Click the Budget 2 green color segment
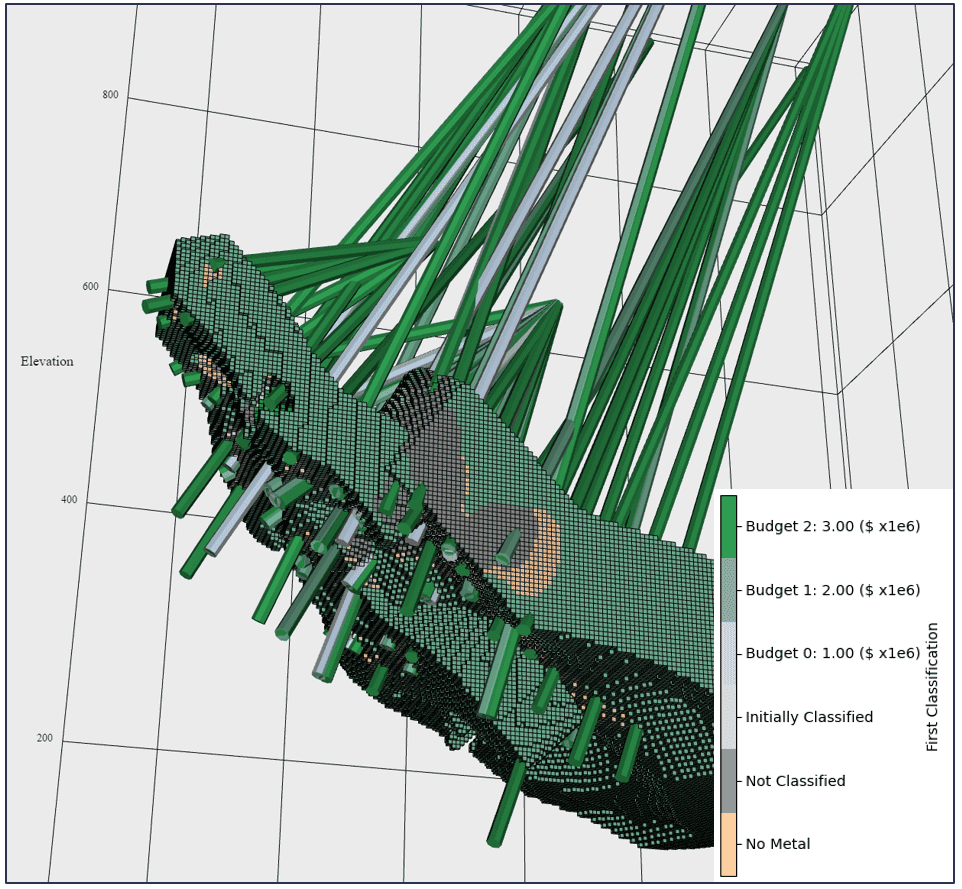Screen dimensions: 962x889 pos(728,527)
